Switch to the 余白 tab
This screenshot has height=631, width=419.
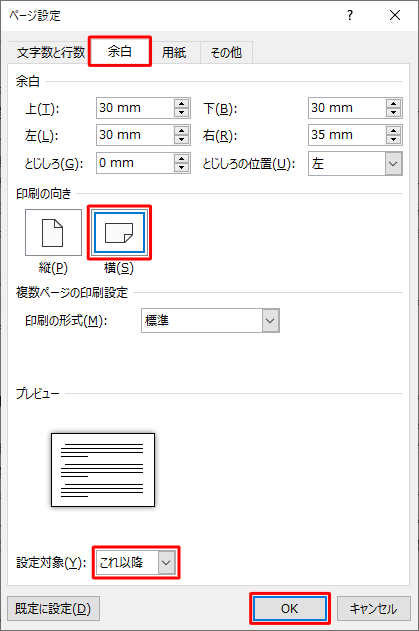[120, 52]
